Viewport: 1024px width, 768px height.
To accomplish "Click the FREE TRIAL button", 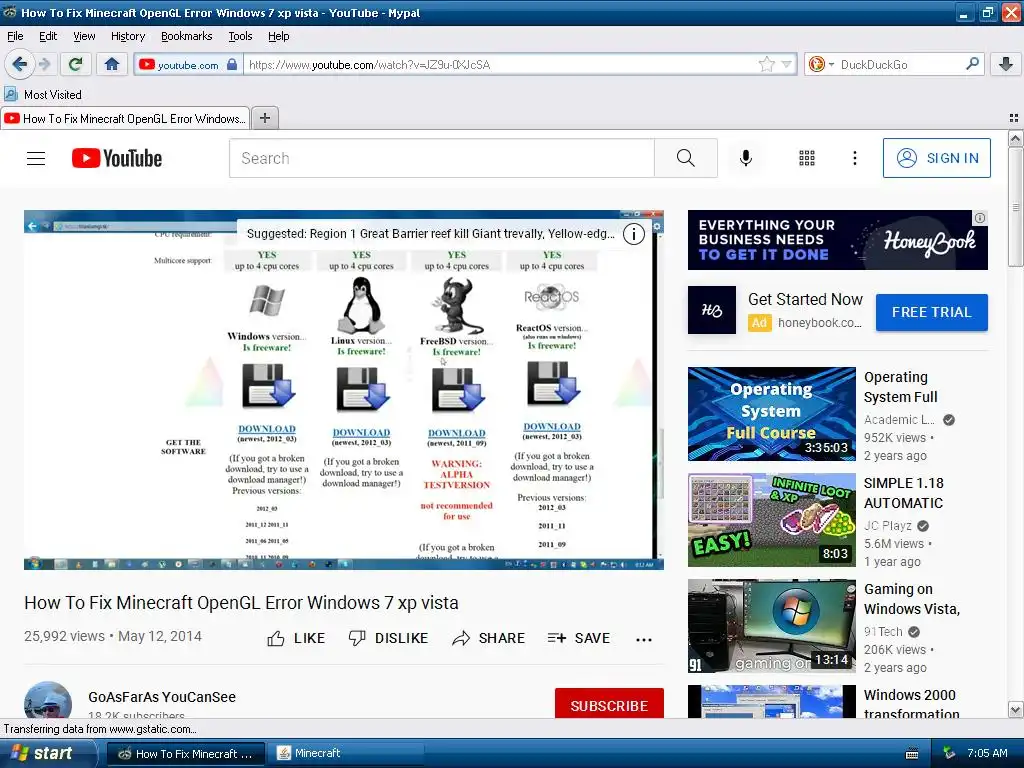I will tap(931, 312).
